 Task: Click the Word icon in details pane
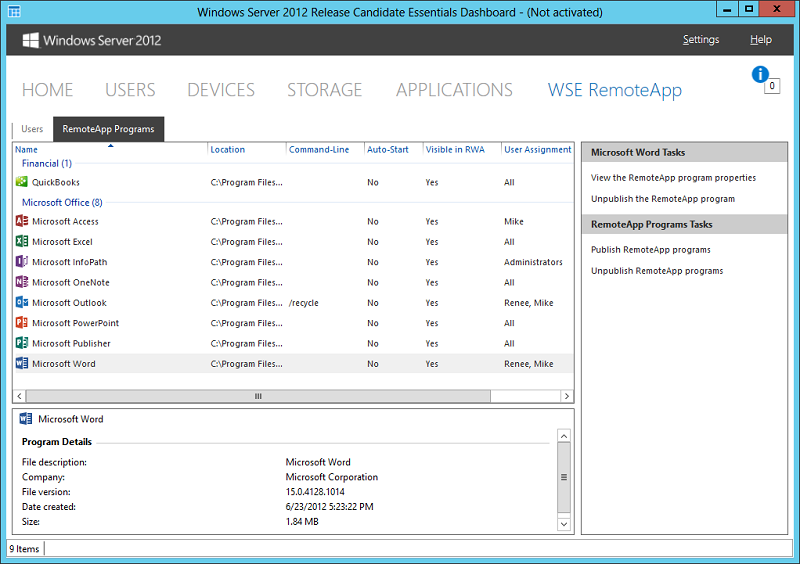26,419
